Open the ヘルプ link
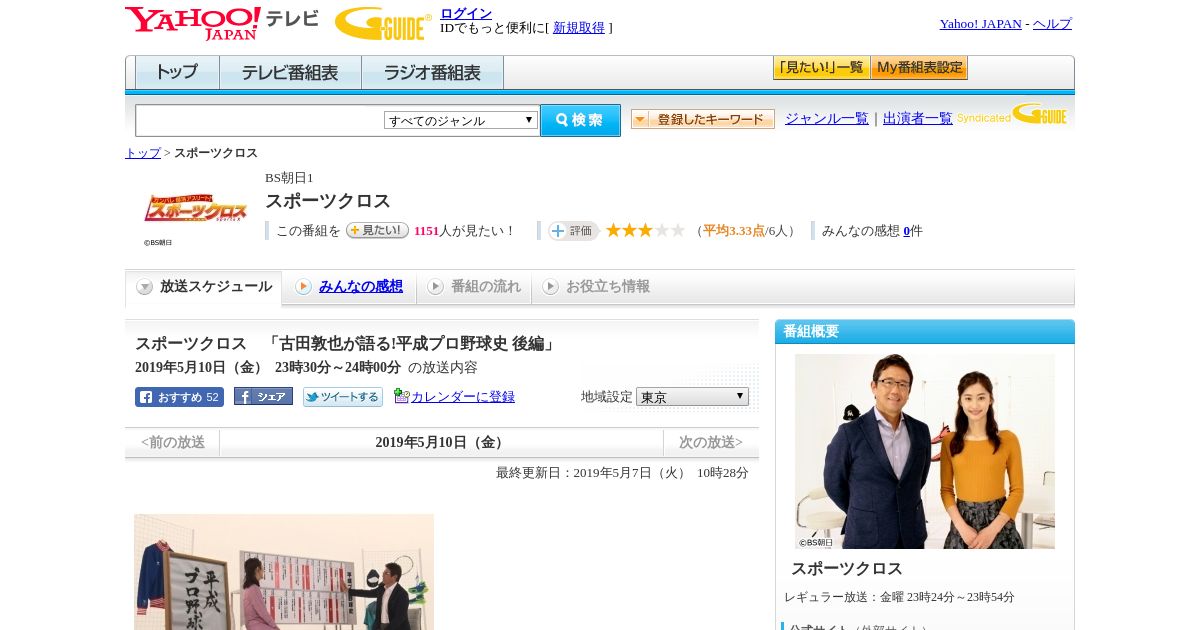The width and height of the screenshot is (1200, 630). click(1052, 24)
